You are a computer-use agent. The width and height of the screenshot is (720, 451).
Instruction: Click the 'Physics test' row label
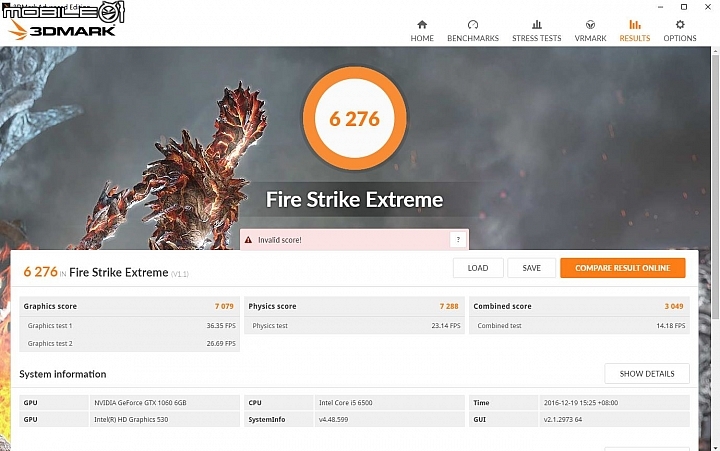270,326
